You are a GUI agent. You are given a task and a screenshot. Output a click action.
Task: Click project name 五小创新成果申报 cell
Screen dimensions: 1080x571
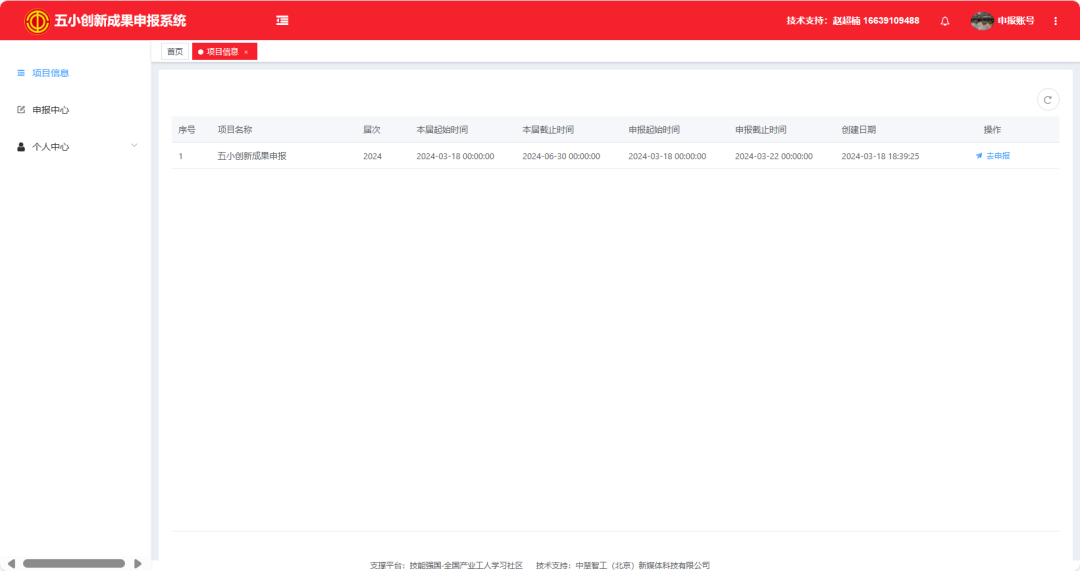tap(252, 156)
